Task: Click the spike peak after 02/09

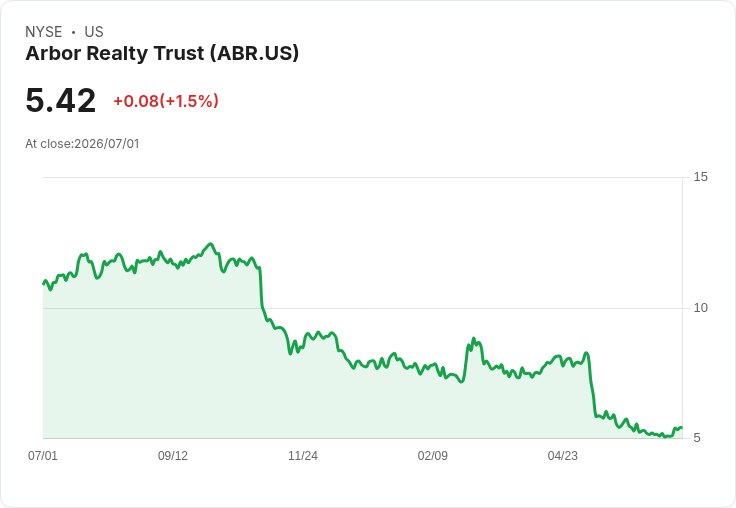Action: (x=473, y=338)
